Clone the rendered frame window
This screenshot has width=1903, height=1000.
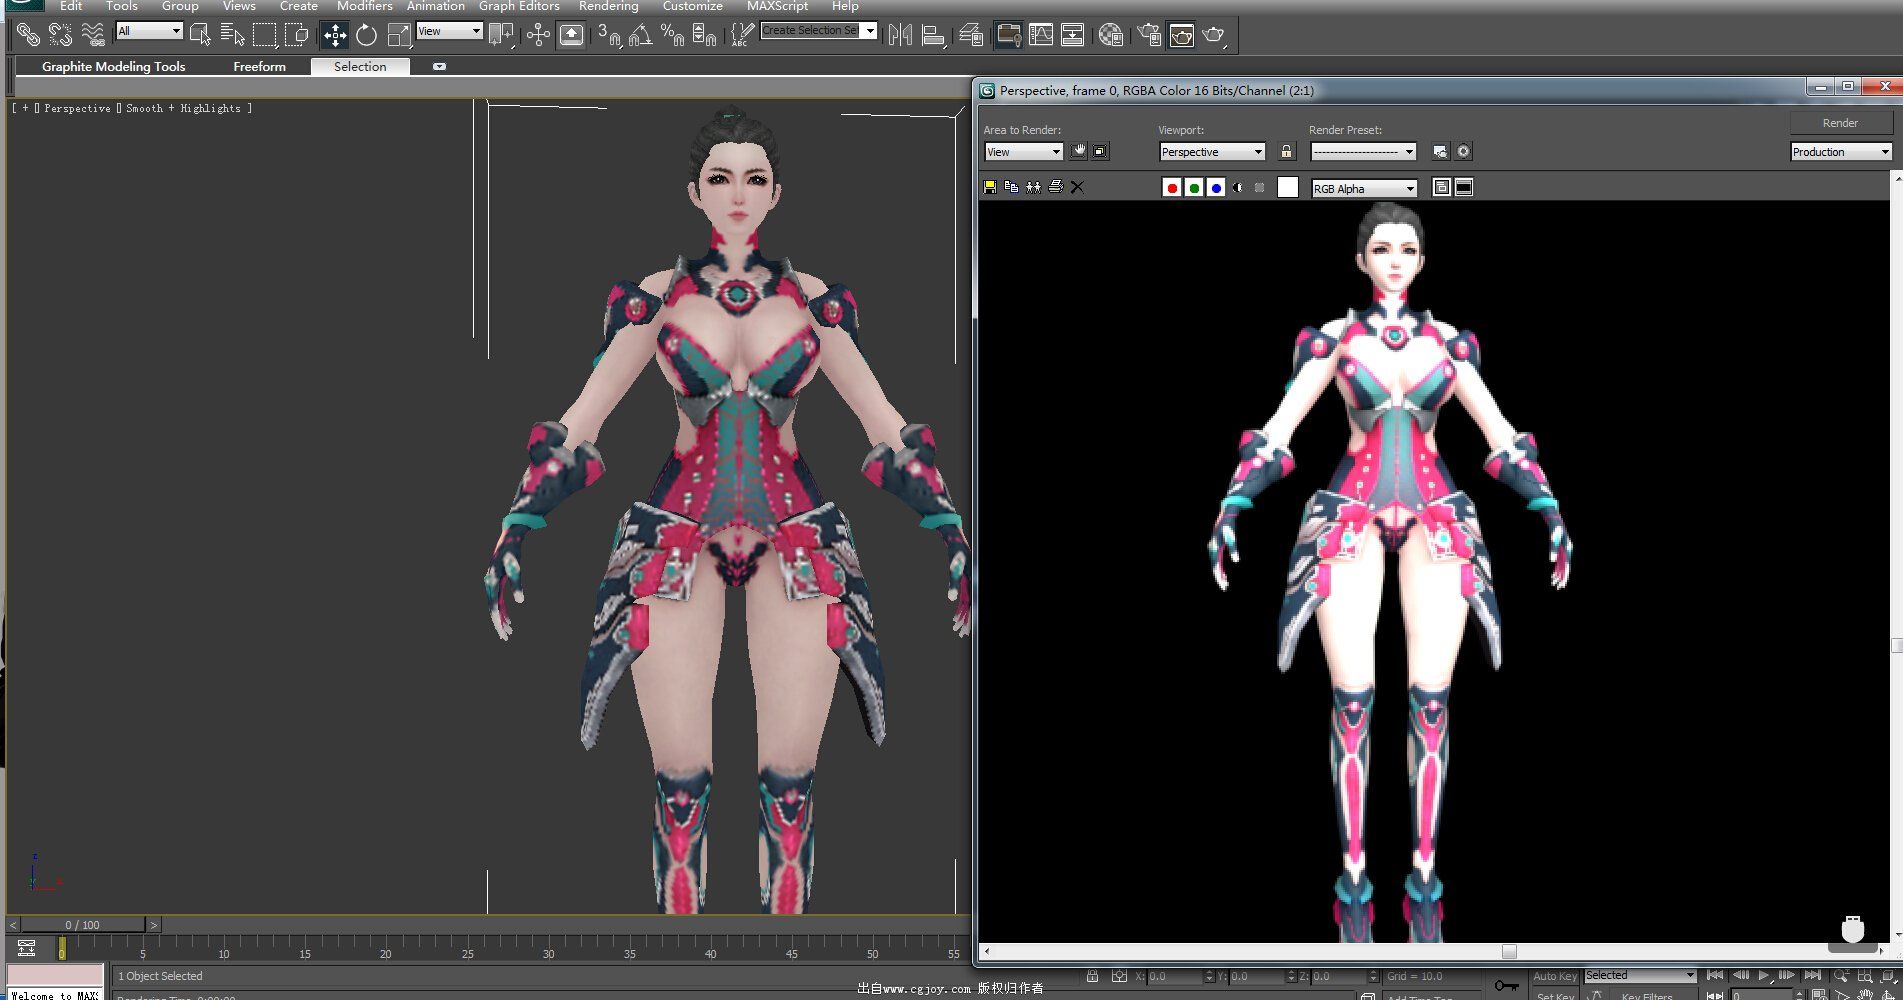point(1033,187)
